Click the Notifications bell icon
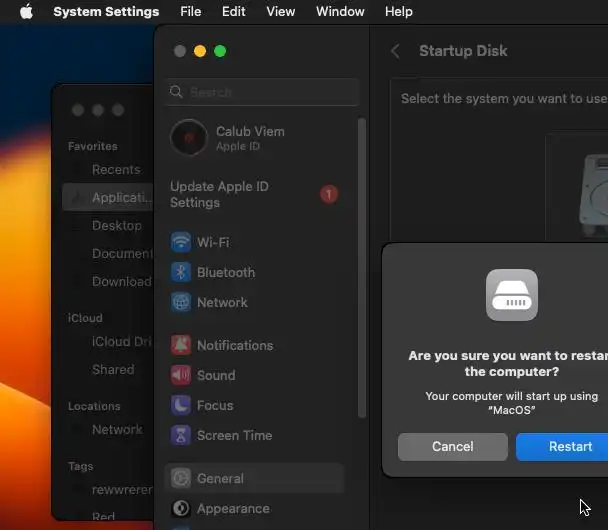This screenshot has width=608, height=530. (181, 345)
